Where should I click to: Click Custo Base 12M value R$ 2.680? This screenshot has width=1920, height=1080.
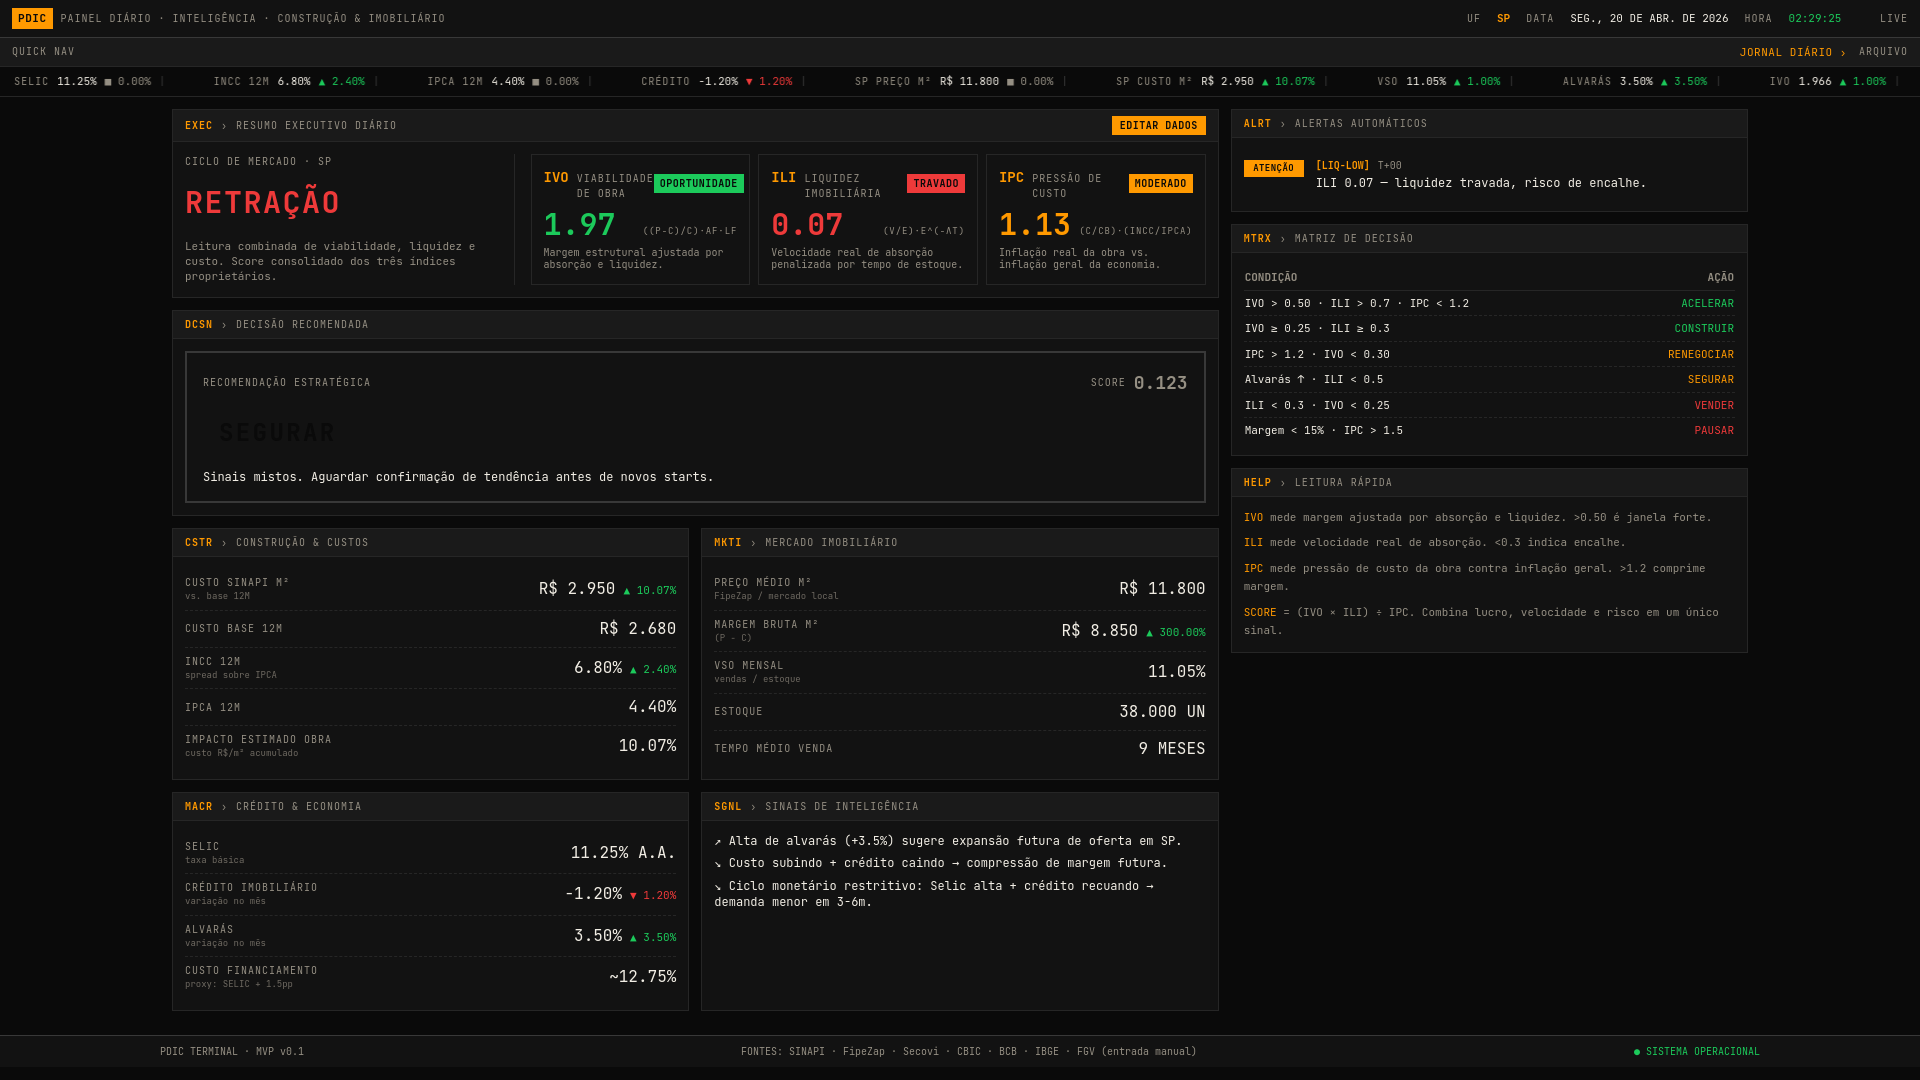click(x=637, y=629)
